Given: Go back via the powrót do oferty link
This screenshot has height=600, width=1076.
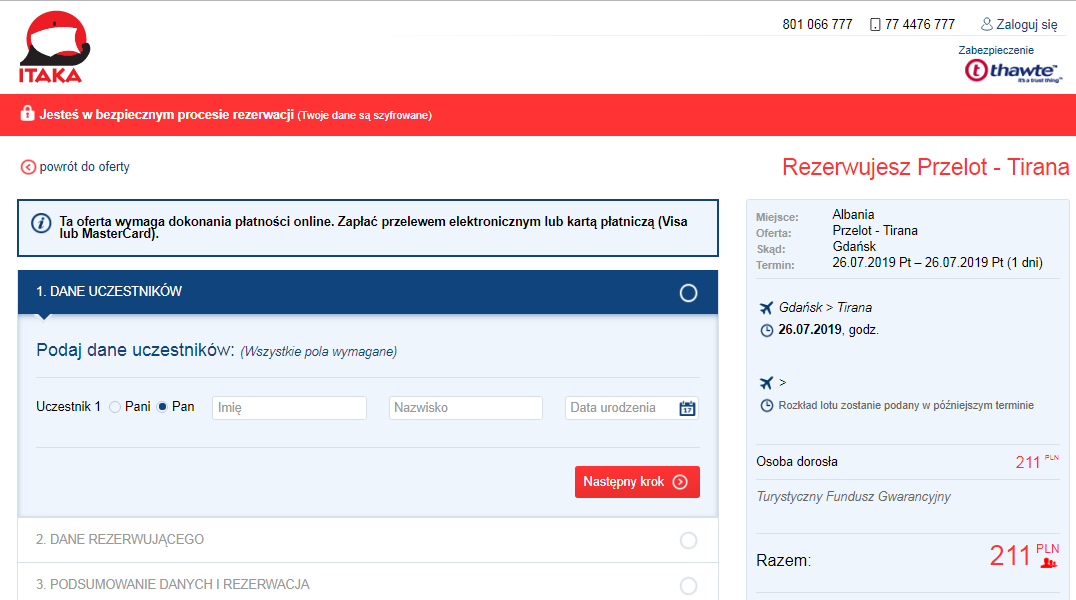Looking at the screenshot, I should 84,167.
